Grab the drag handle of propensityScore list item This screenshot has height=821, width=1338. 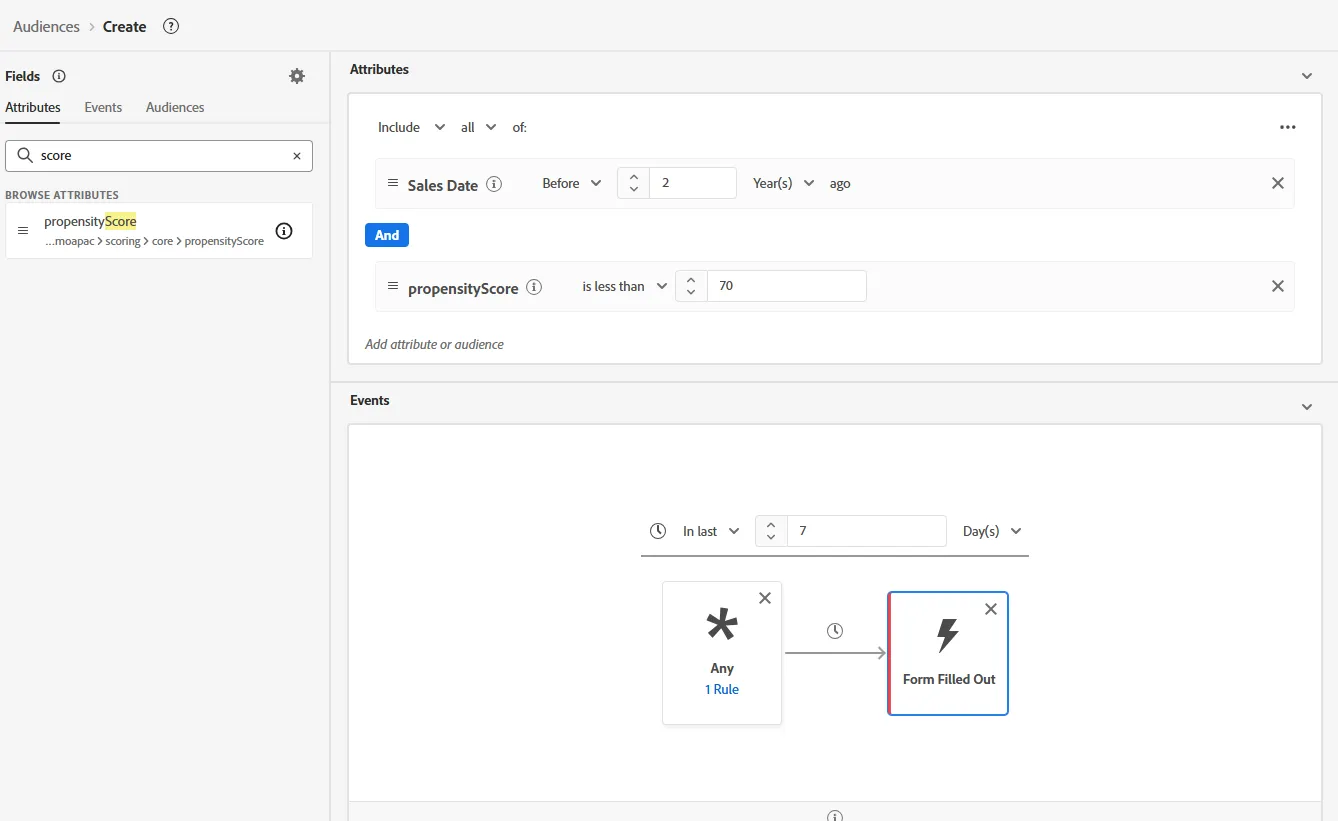coord(23,231)
